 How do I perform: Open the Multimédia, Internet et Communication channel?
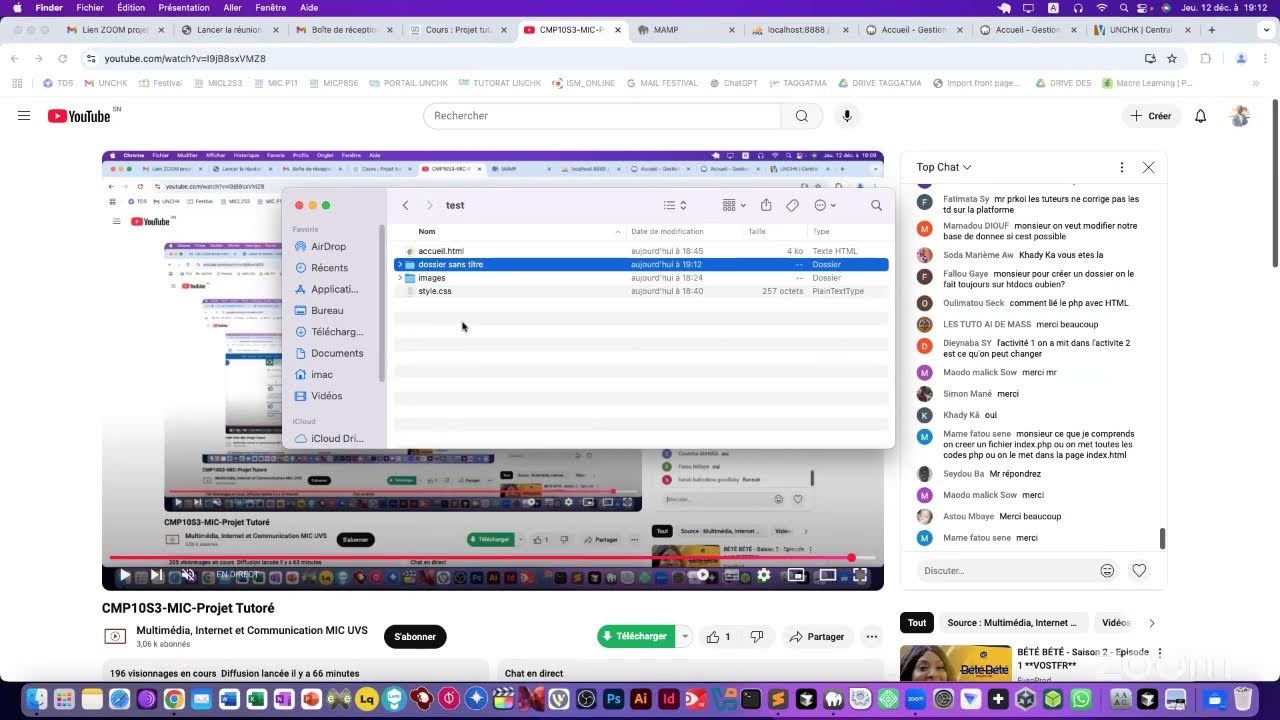tap(252, 631)
